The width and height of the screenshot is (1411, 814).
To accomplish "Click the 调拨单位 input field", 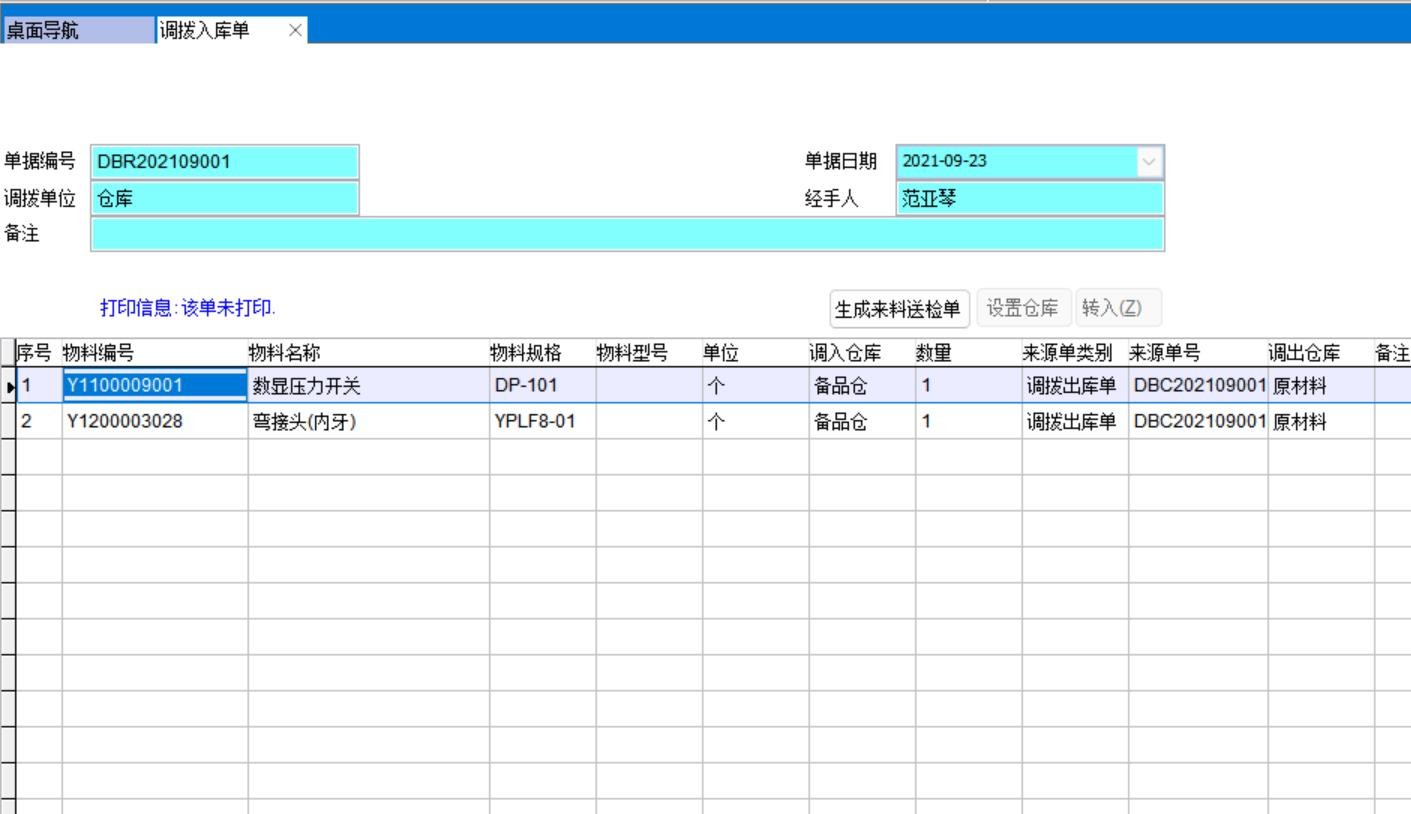I will (x=224, y=199).
